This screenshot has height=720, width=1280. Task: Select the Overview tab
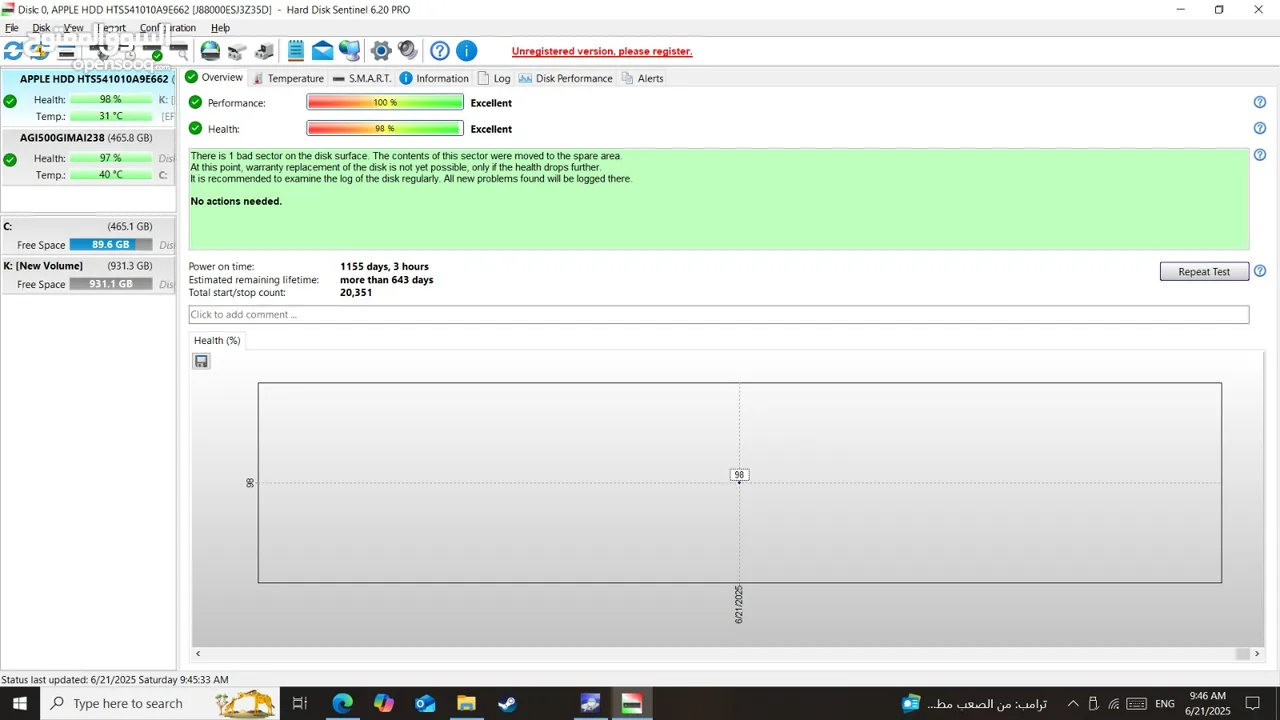click(x=215, y=77)
